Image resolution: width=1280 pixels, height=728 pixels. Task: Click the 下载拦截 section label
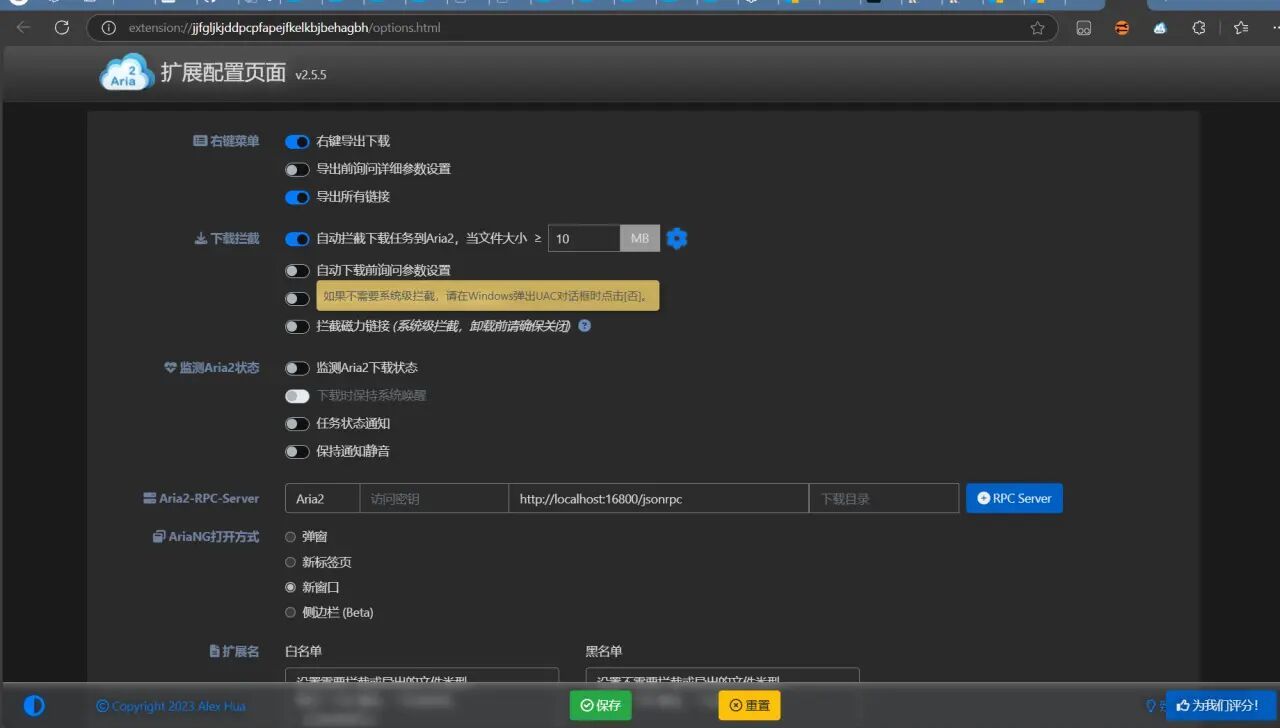click(227, 238)
